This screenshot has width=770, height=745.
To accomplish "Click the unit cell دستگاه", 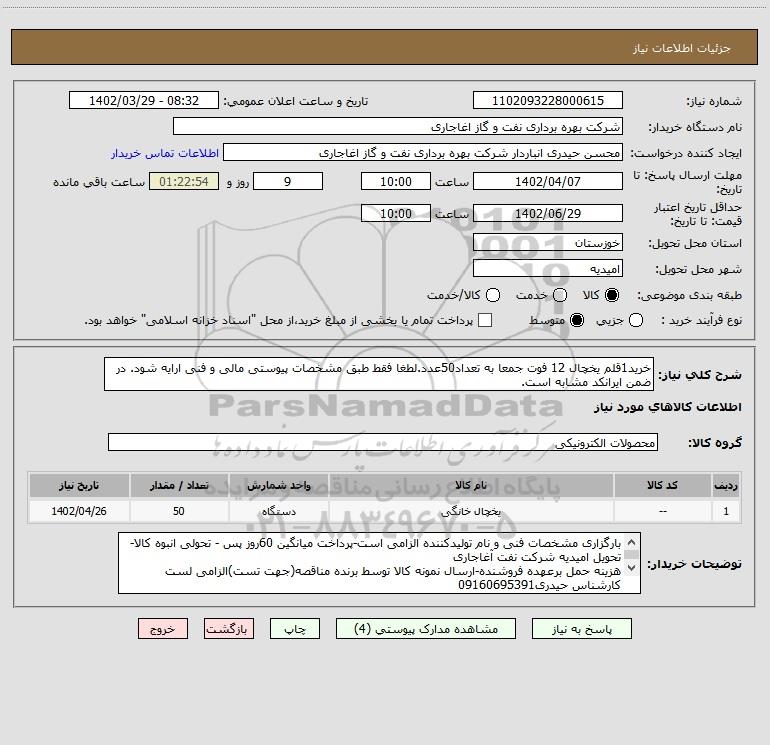I will (x=278, y=511).
